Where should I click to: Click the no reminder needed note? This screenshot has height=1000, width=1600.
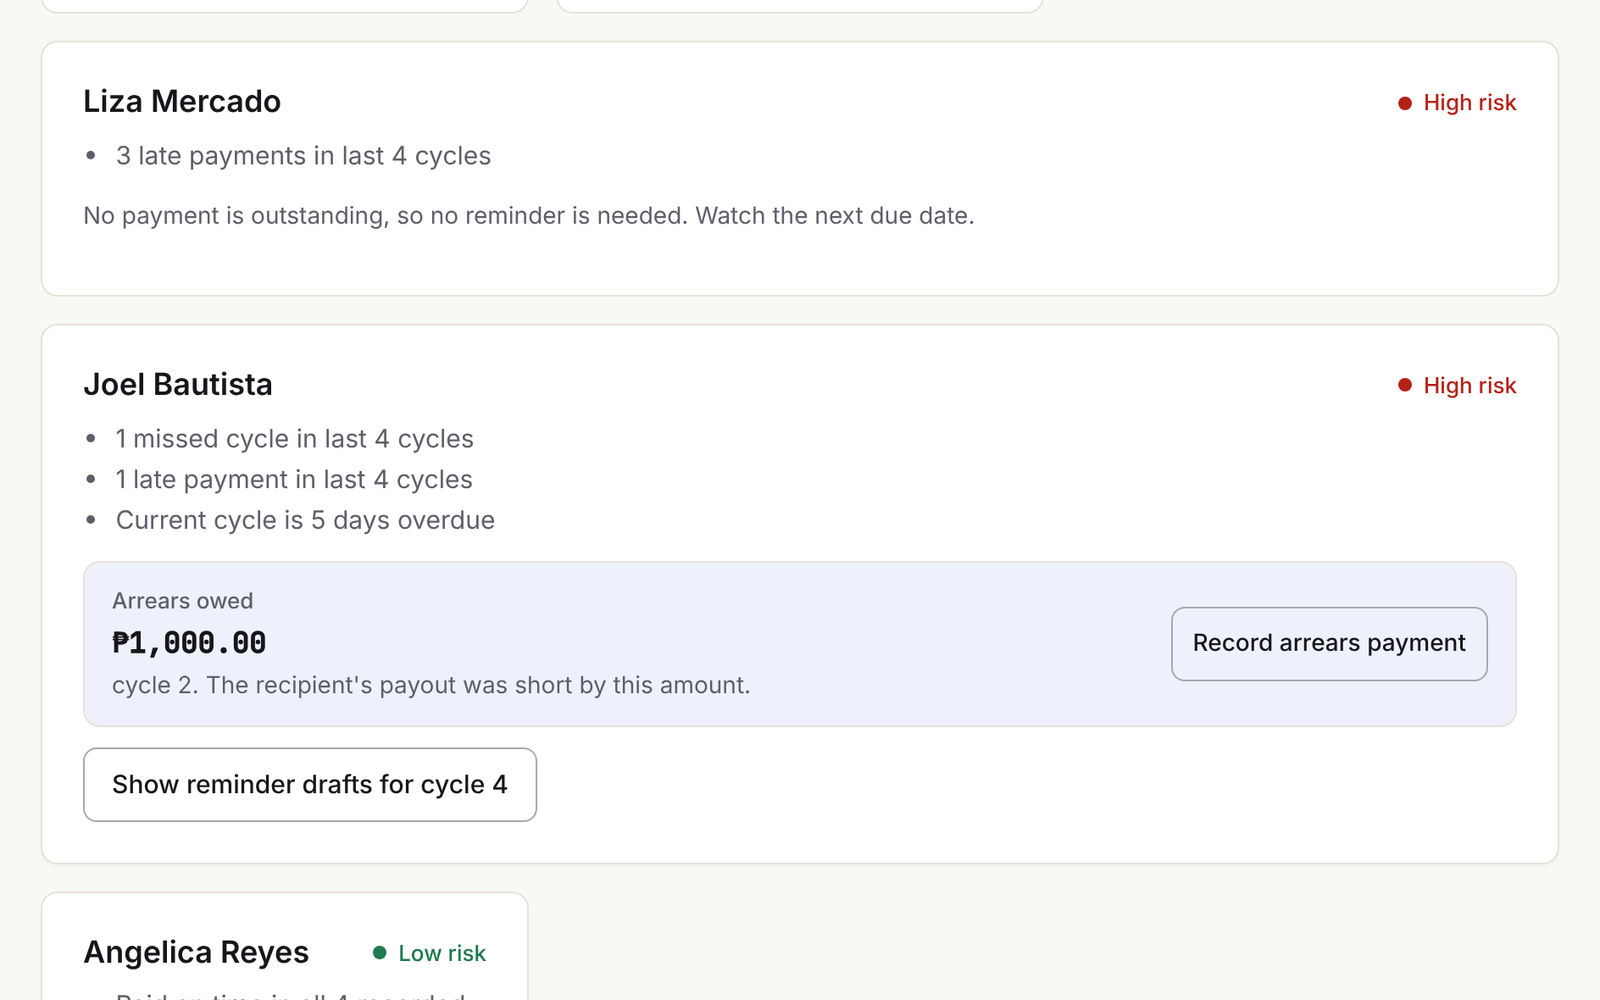pos(529,216)
